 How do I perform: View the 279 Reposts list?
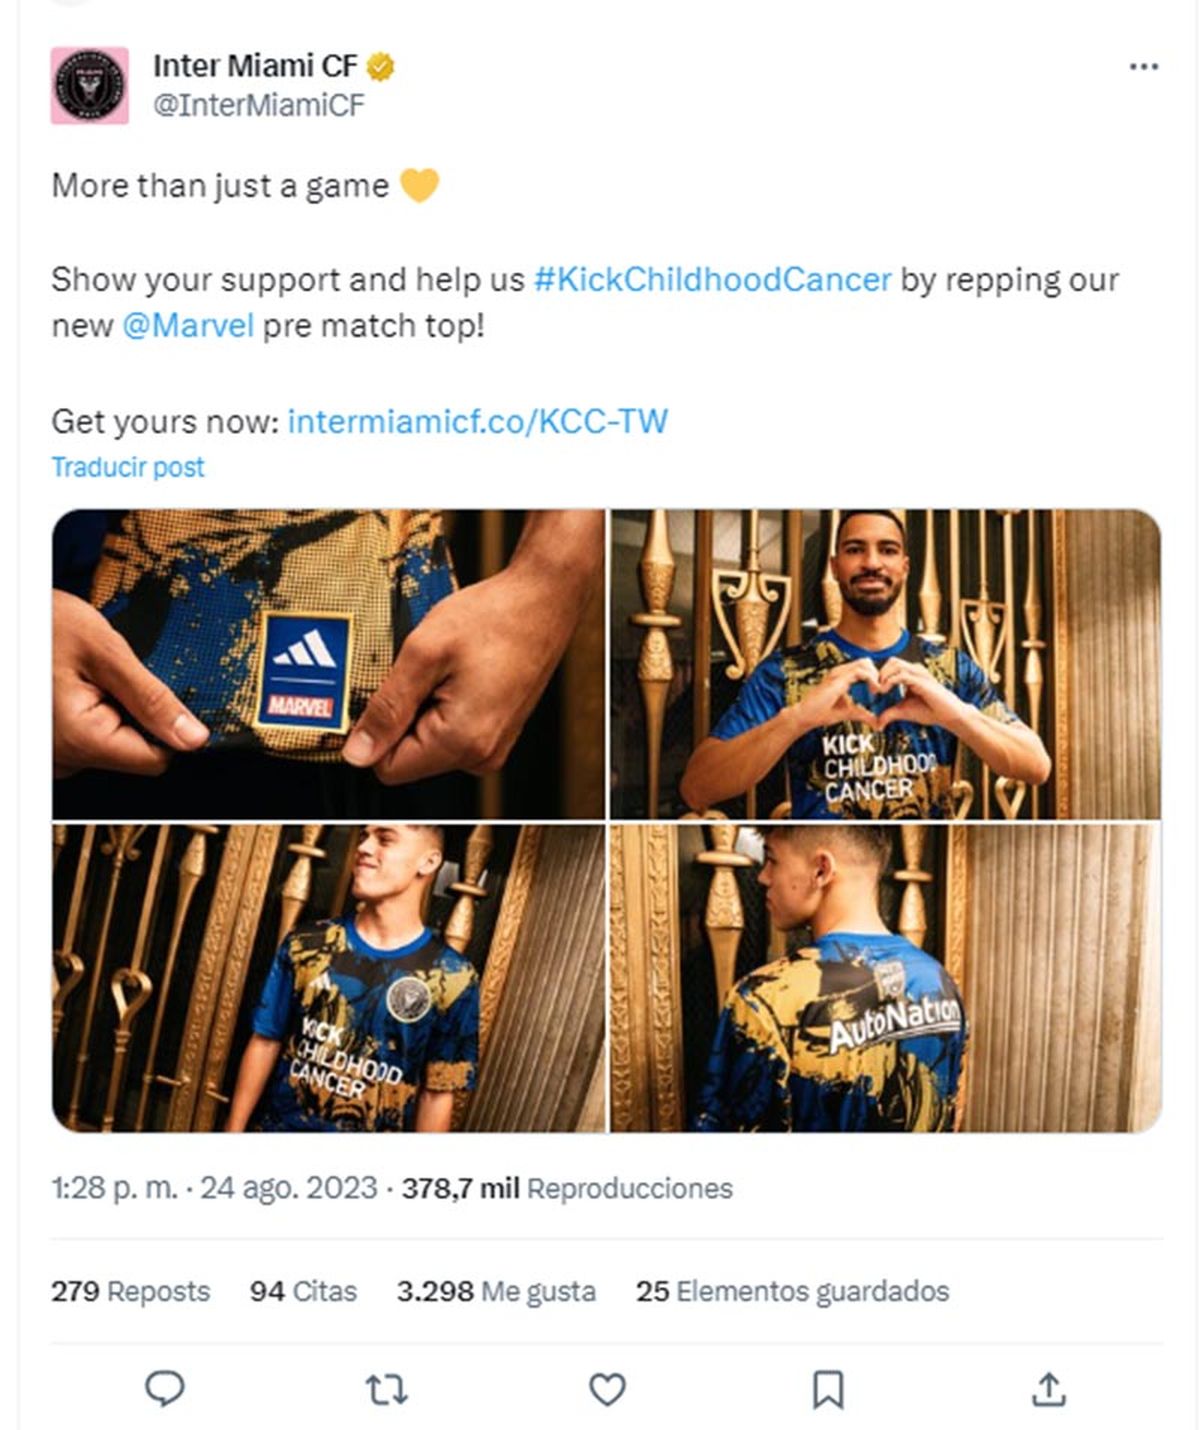pos(131,1291)
